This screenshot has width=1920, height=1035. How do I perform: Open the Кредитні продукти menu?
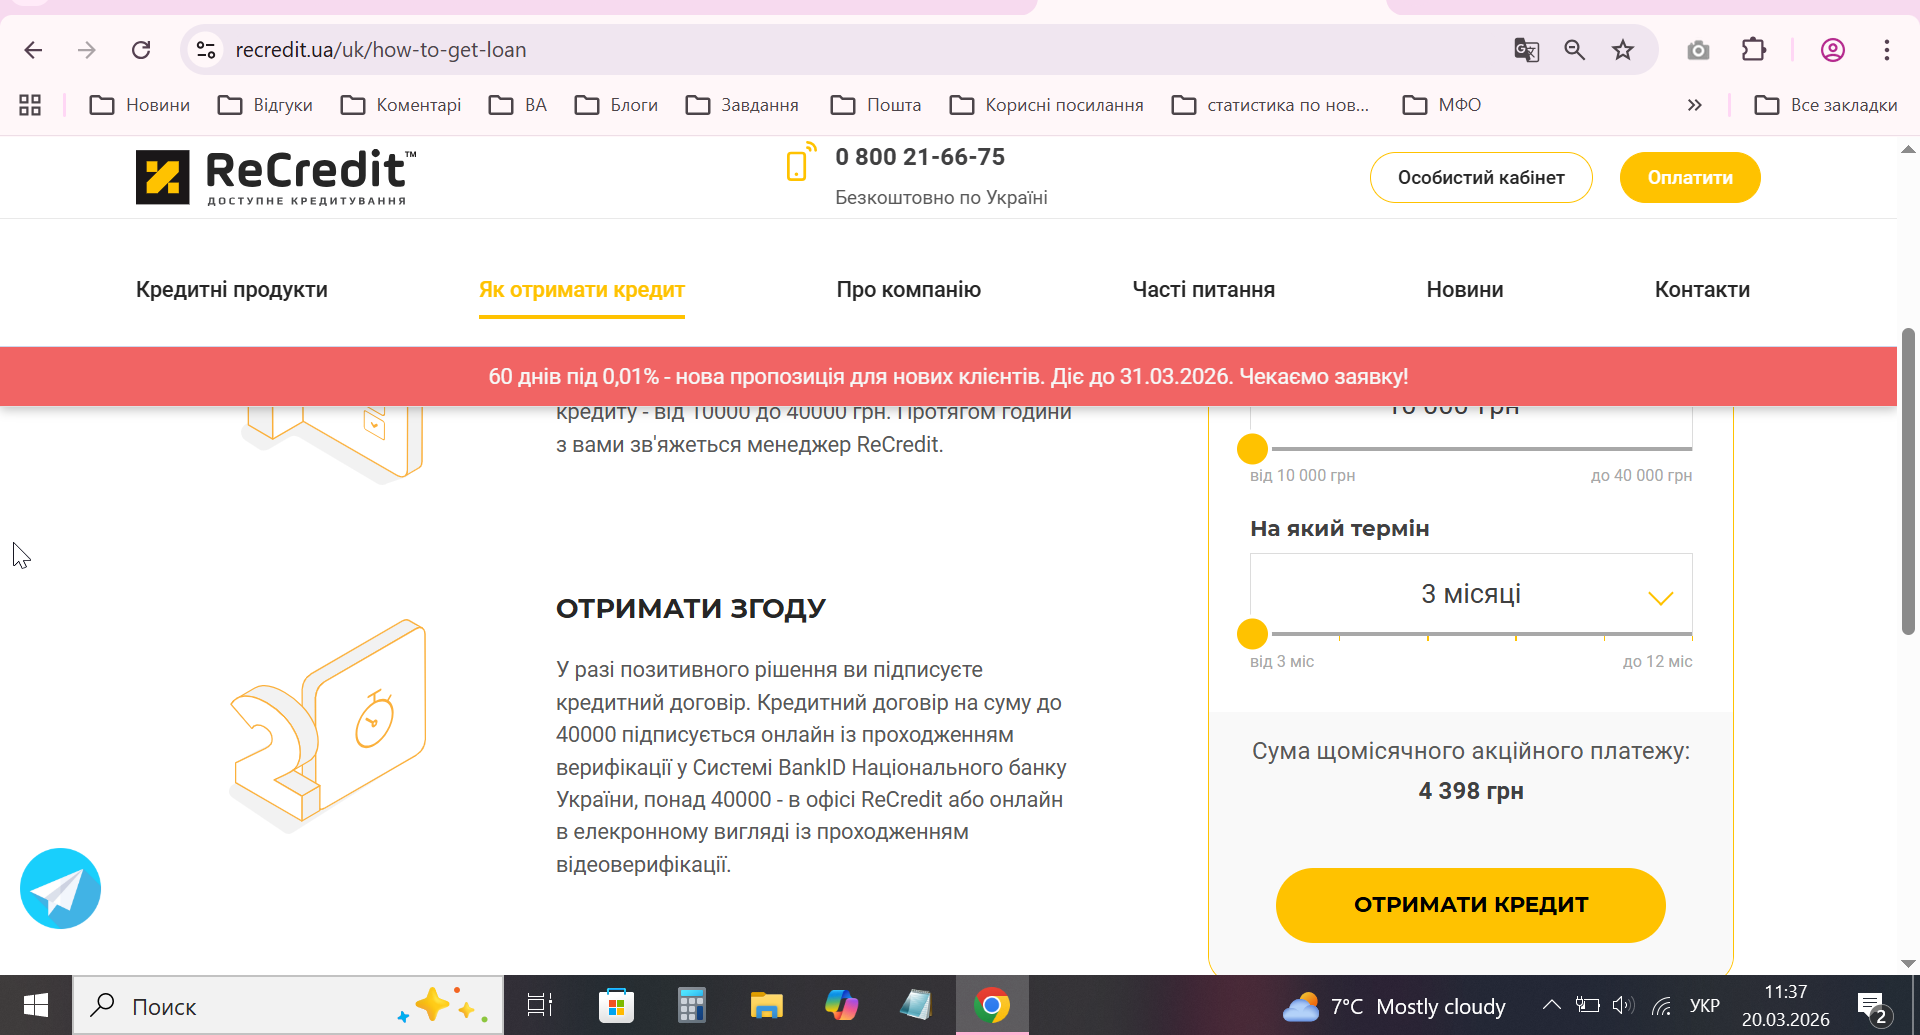[x=232, y=290]
